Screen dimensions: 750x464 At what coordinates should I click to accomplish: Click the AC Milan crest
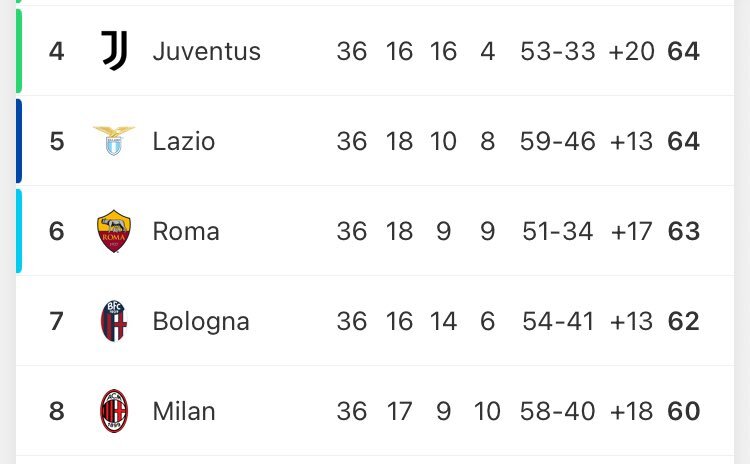(114, 411)
